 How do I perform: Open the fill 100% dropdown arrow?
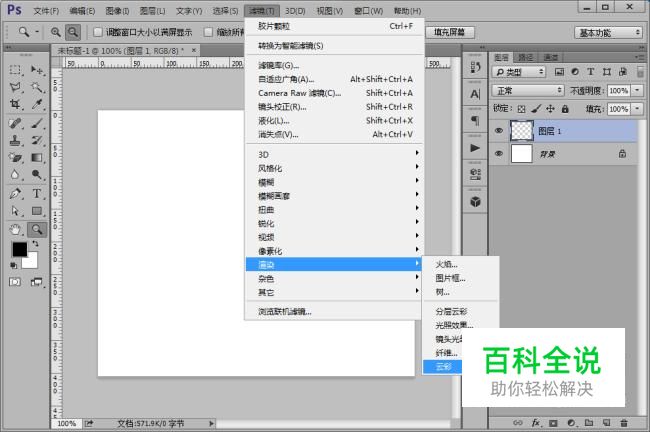point(637,109)
